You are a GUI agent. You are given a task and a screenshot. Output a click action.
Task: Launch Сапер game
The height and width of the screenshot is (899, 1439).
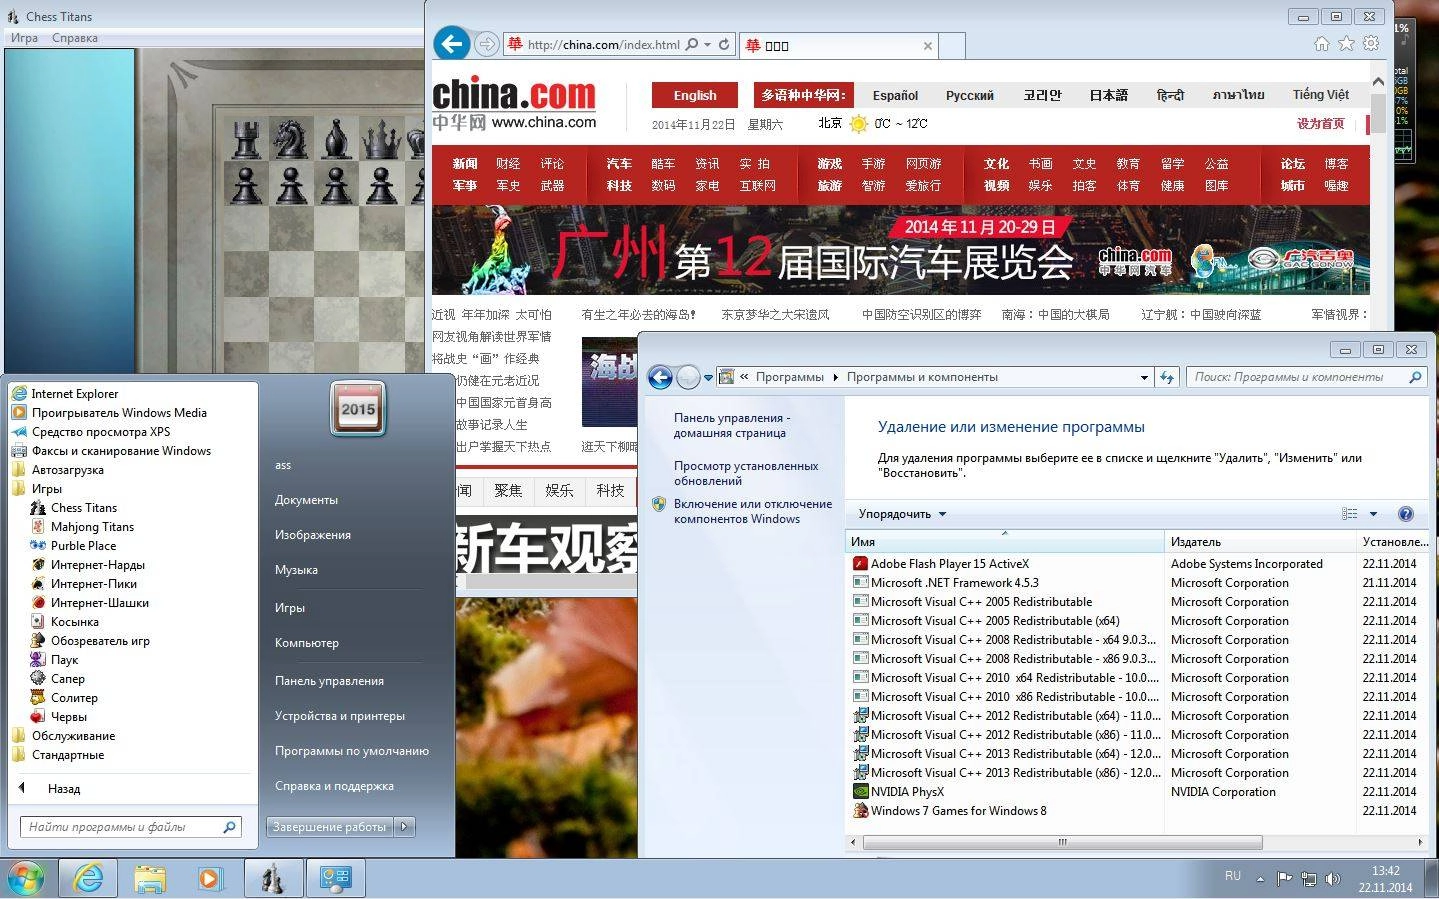(x=68, y=679)
